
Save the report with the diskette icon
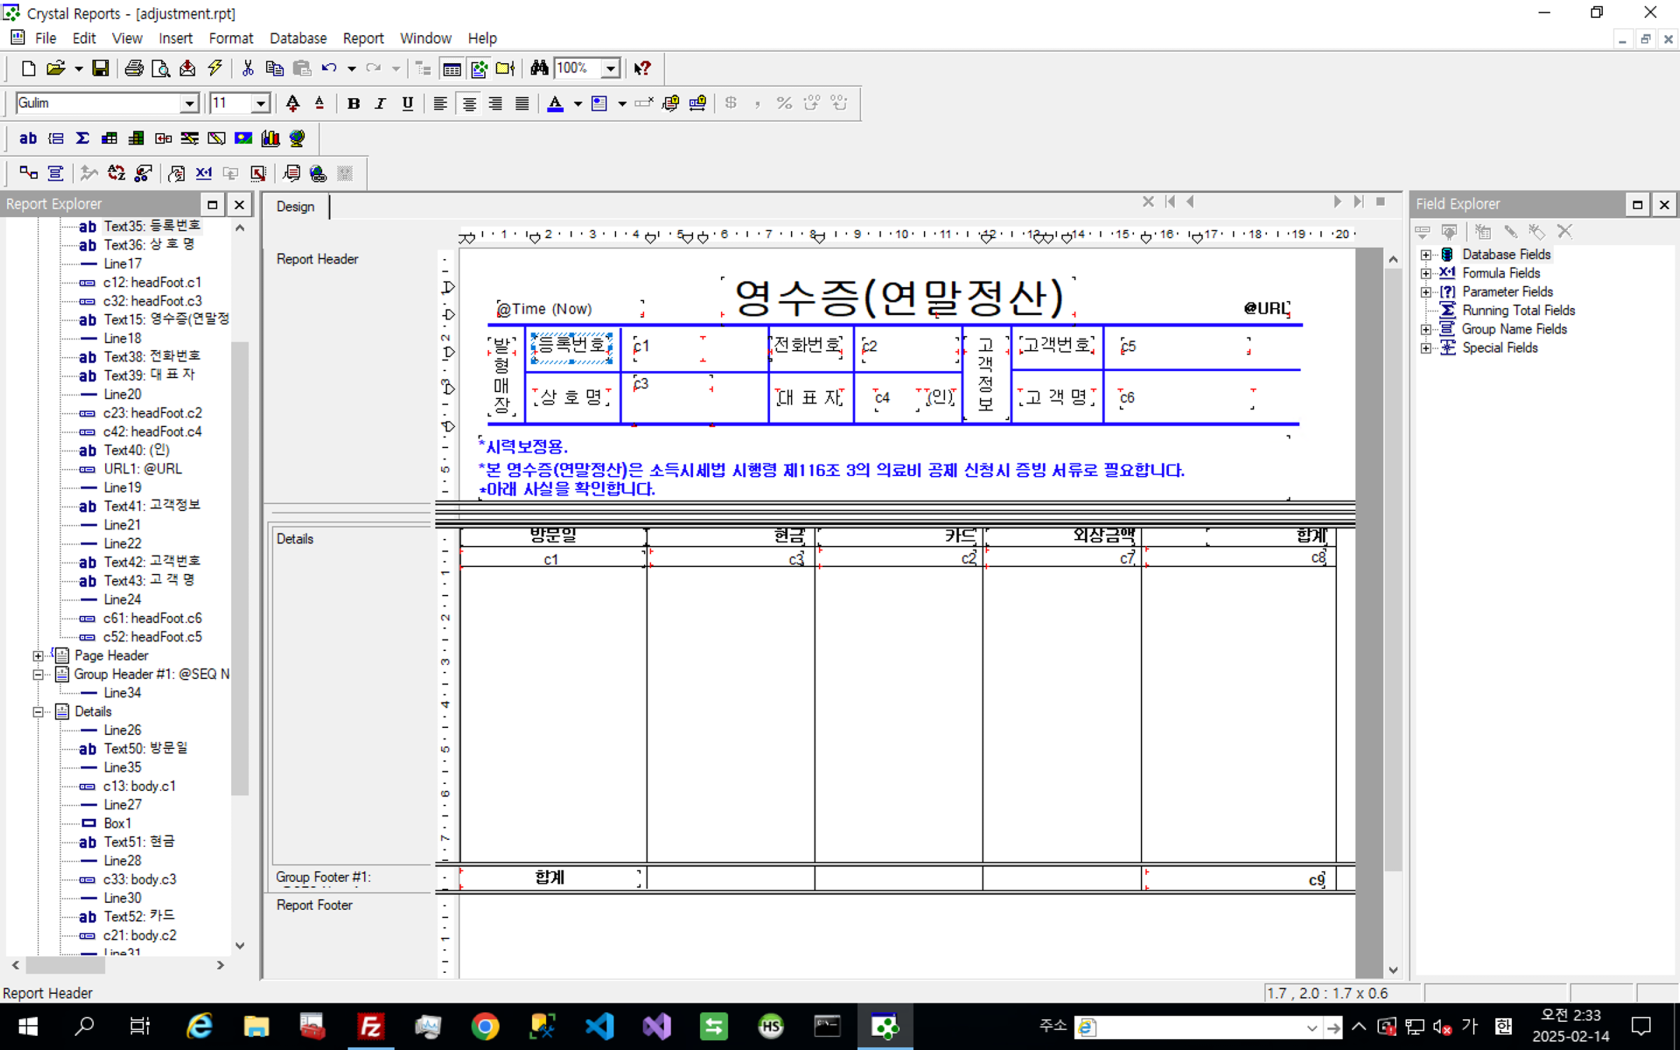click(100, 68)
